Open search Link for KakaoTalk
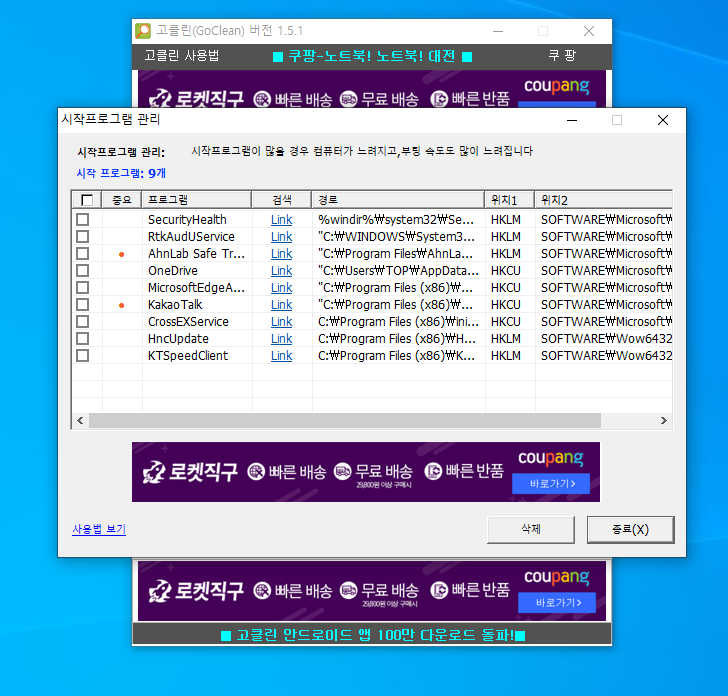 pos(281,305)
